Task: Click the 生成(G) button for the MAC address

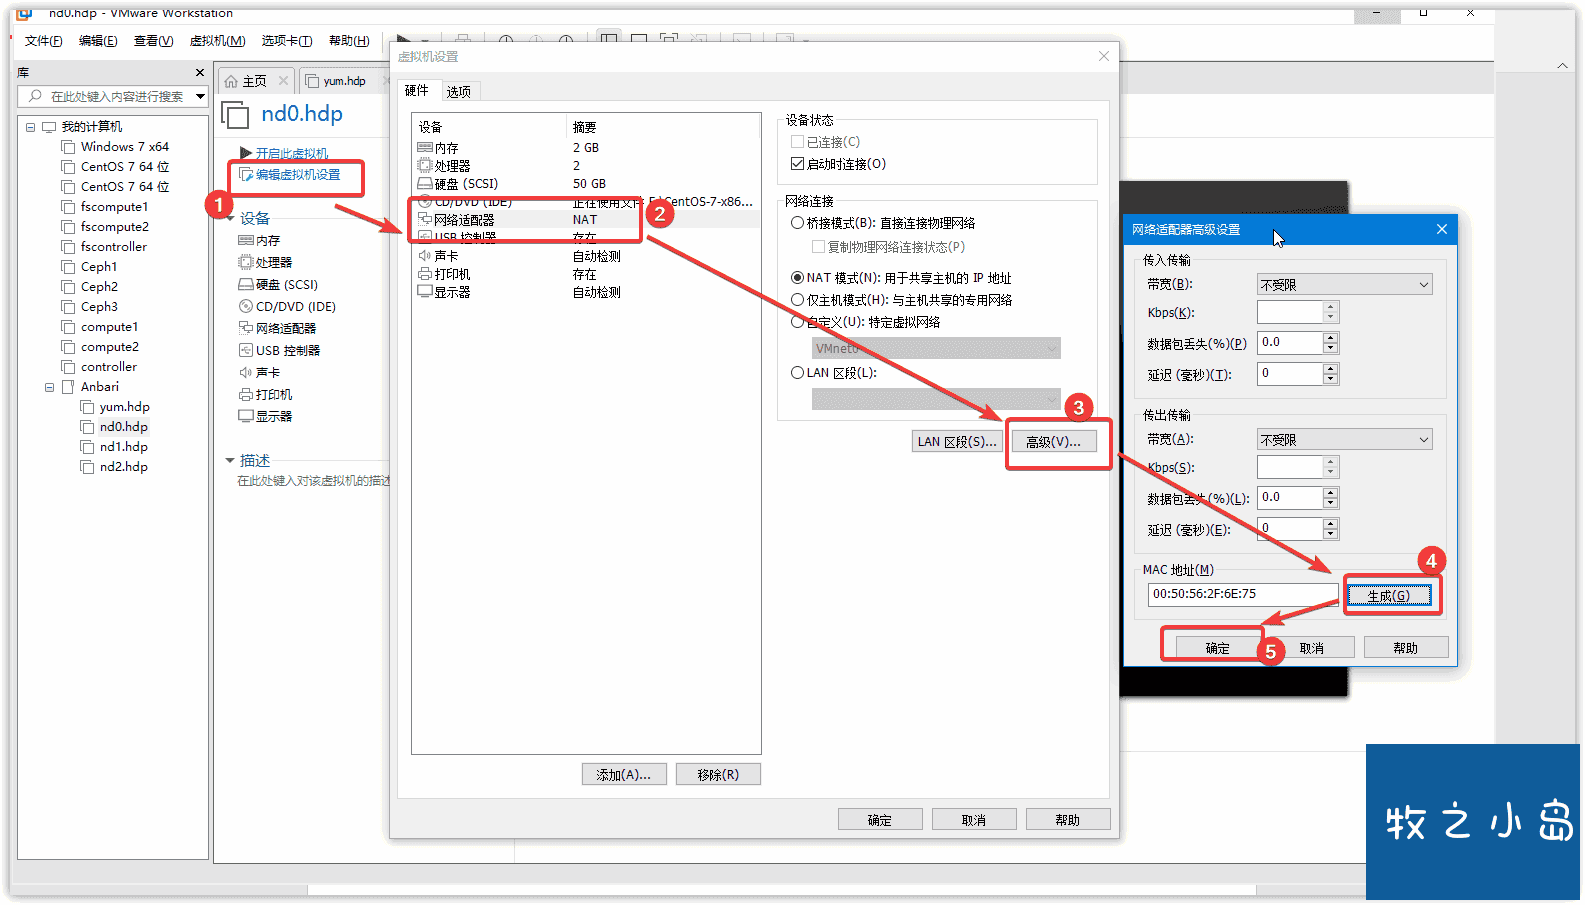Action: (1389, 596)
